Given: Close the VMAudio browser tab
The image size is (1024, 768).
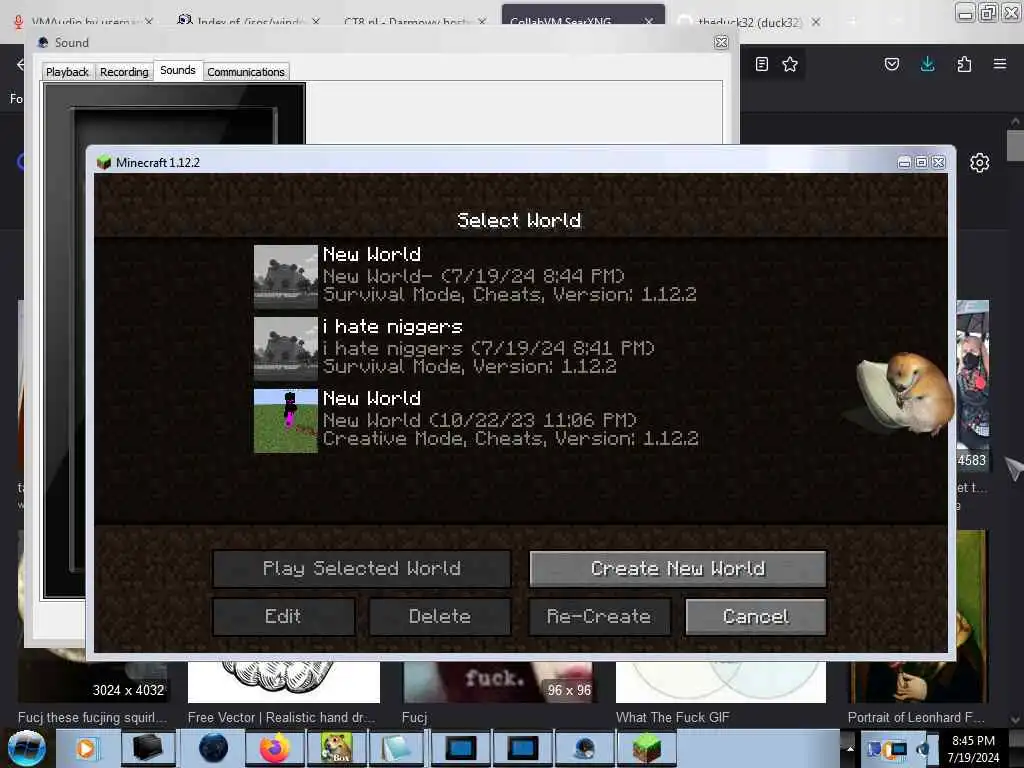Looking at the screenshot, I should coord(149,22).
